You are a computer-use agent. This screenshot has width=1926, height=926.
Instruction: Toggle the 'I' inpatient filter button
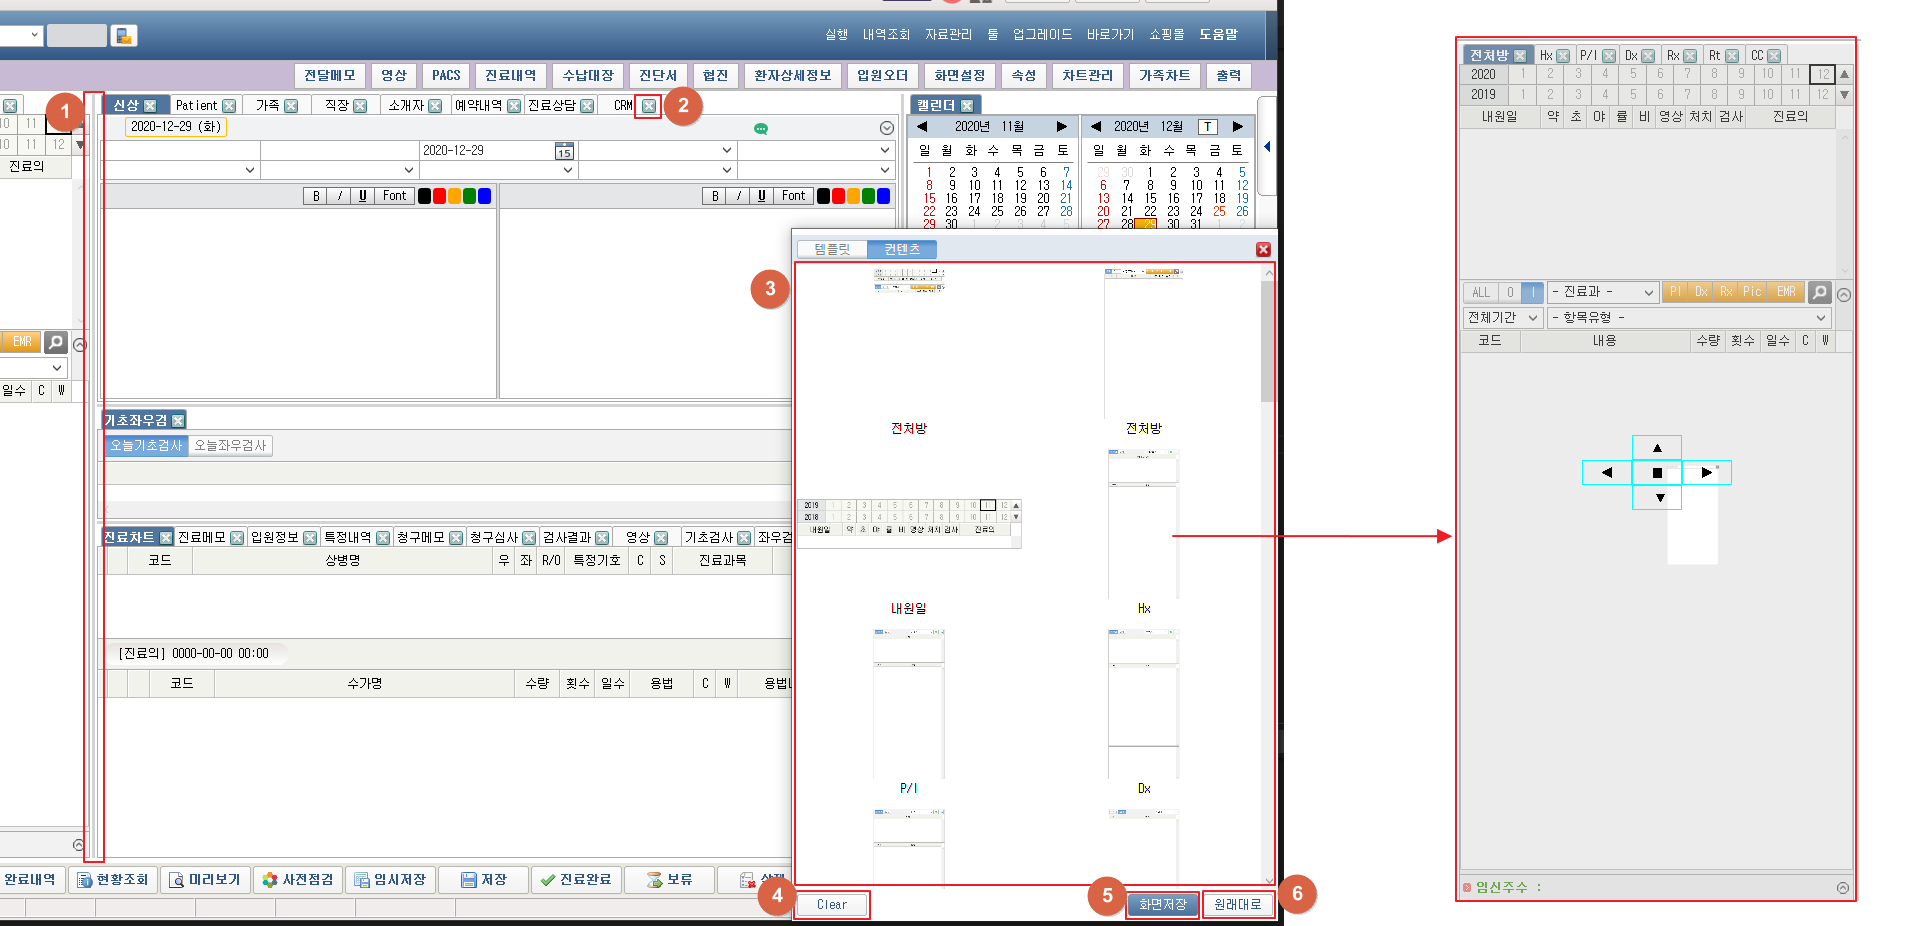pos(1532,293)
